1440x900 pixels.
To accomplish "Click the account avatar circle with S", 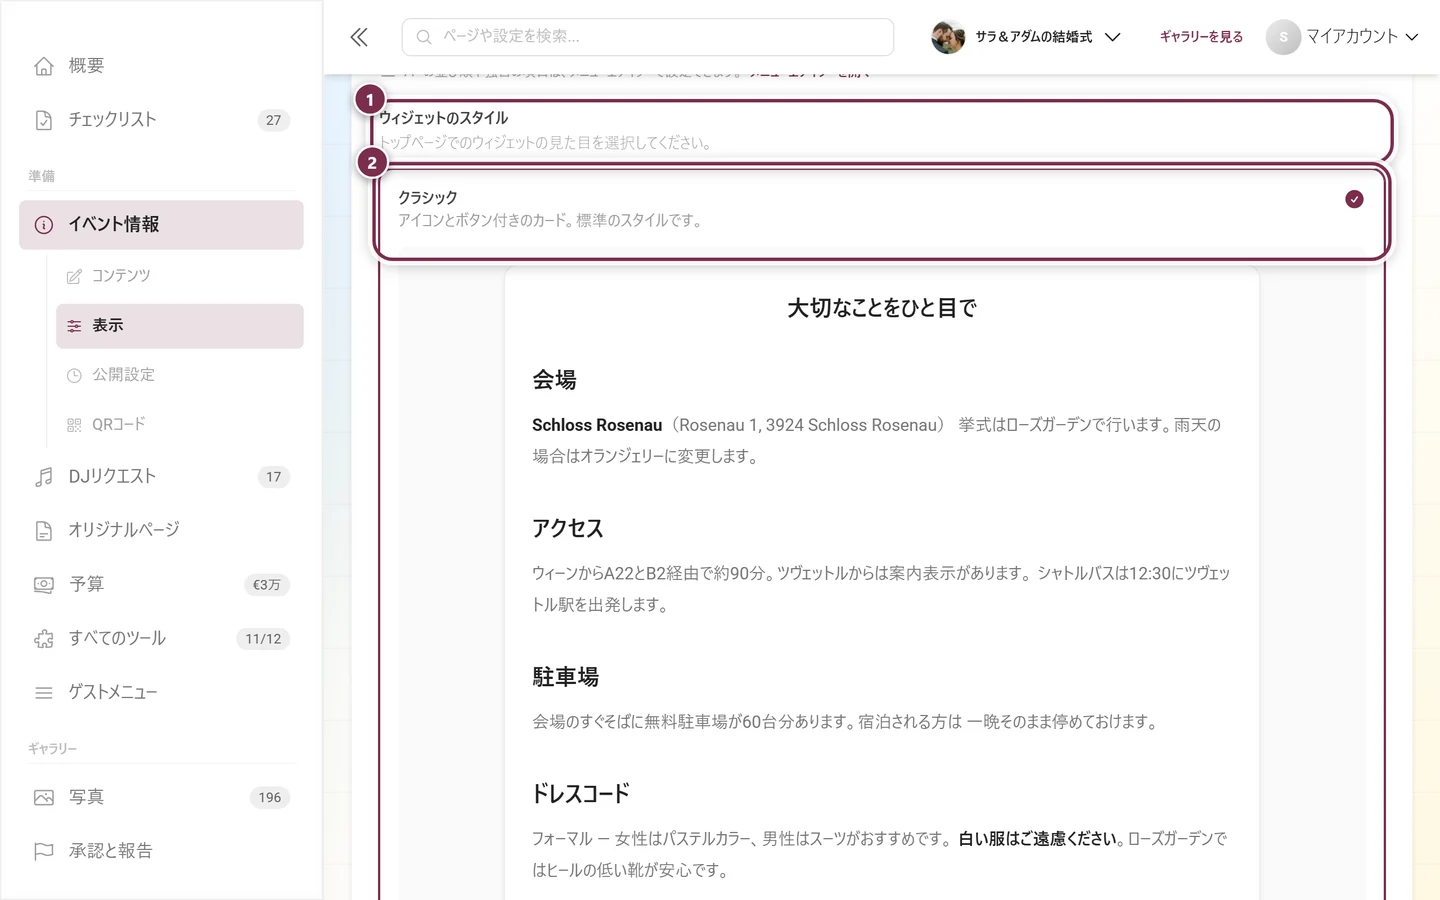I will 1283,37.
